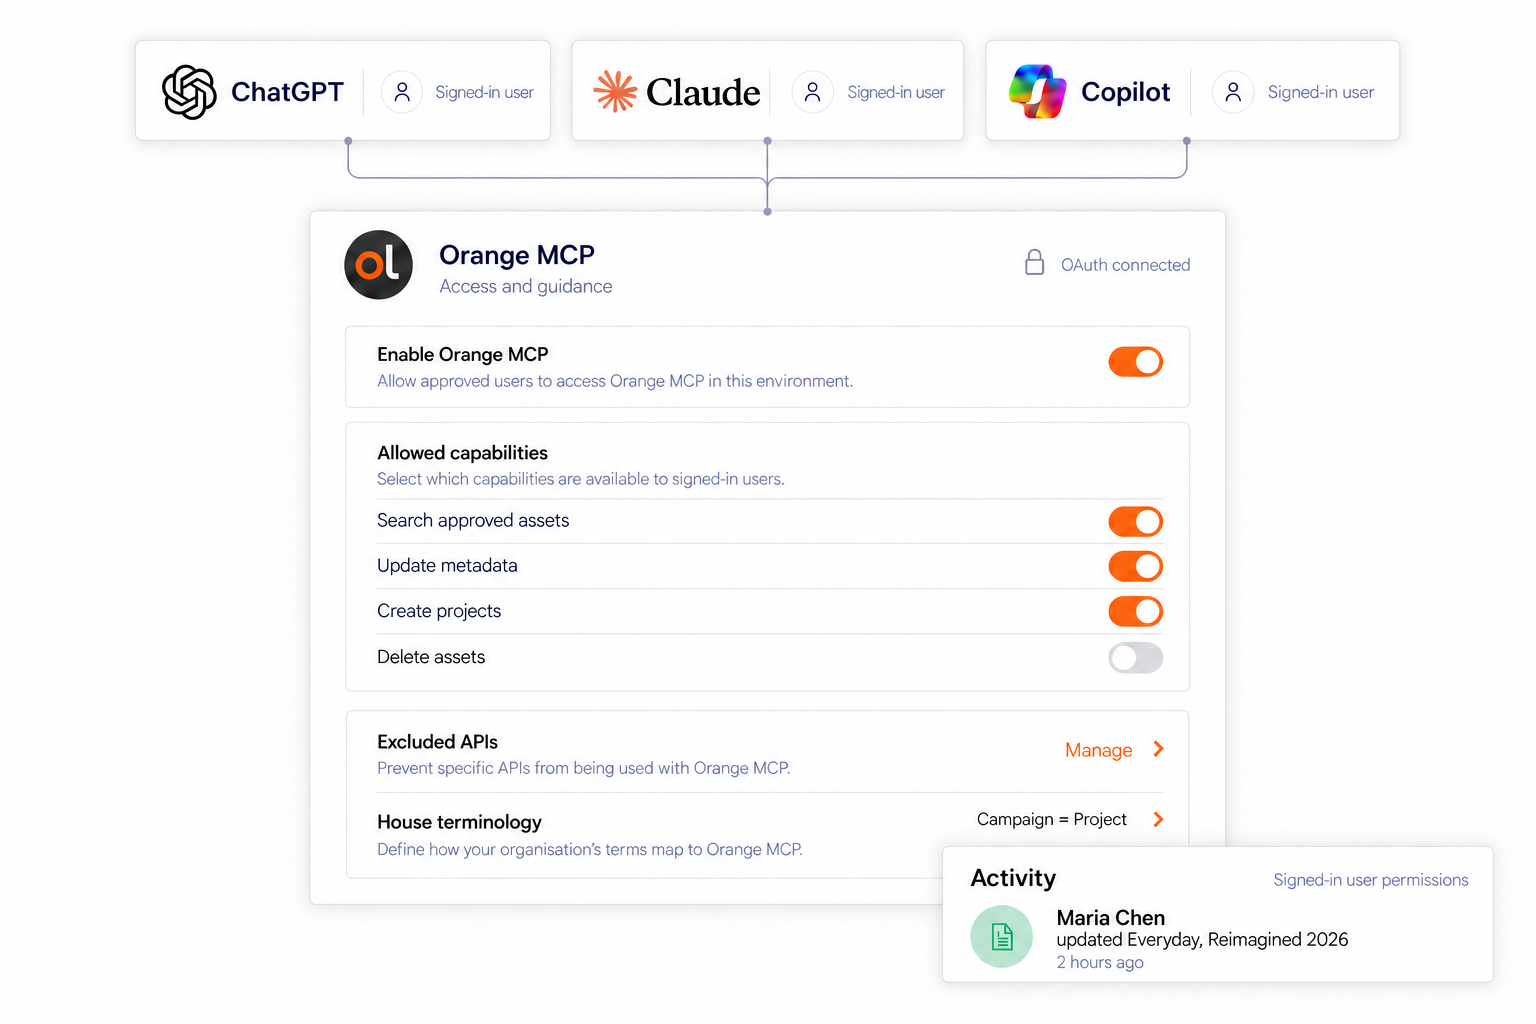Click the user avatar icon in ChatGPT card
The width and height of the screenshot is (1536, 1024).
[x=402, y=92]
